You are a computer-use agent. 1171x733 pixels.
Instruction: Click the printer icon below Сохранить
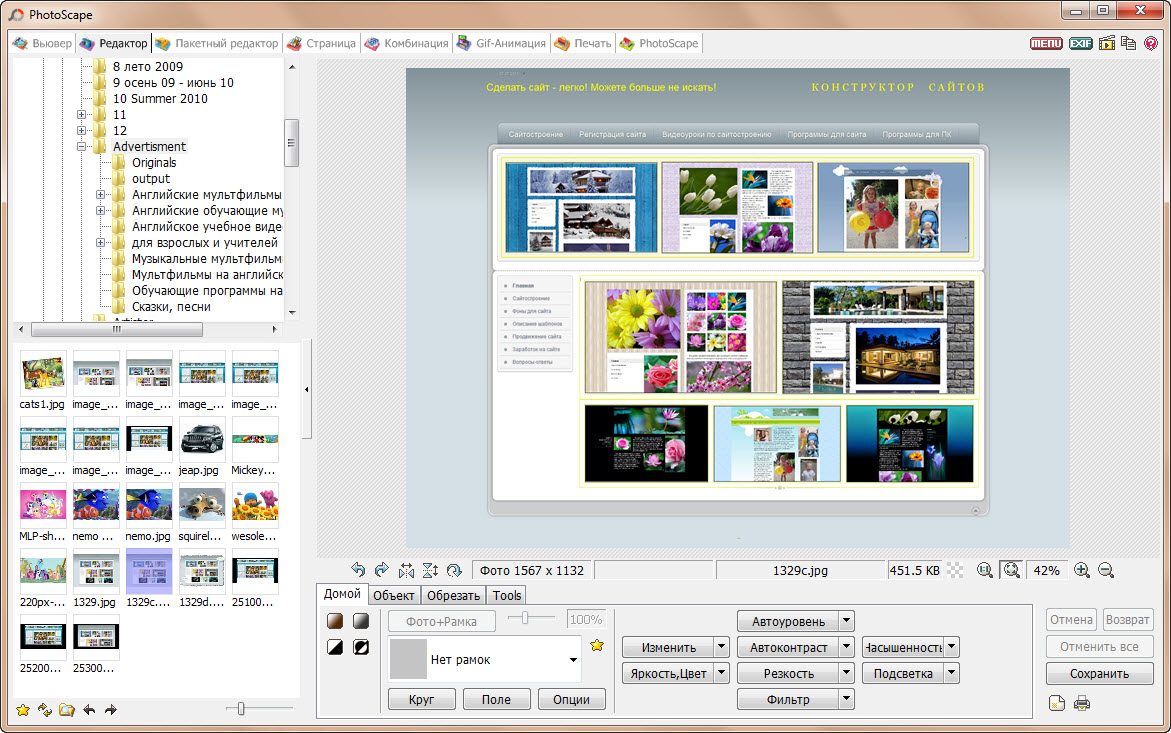(1082, 703)
